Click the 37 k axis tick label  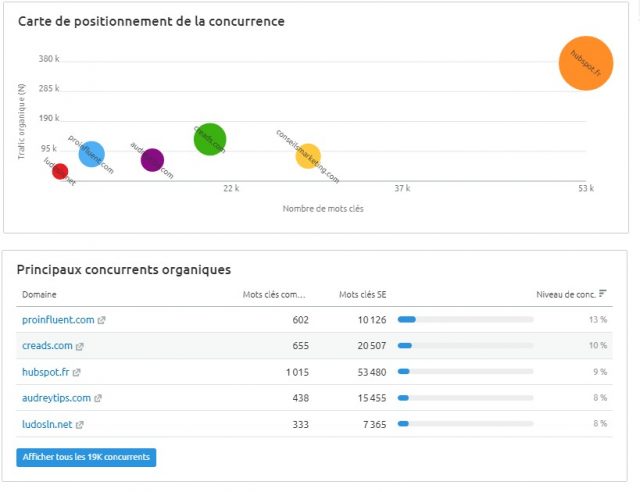[402, 188]
